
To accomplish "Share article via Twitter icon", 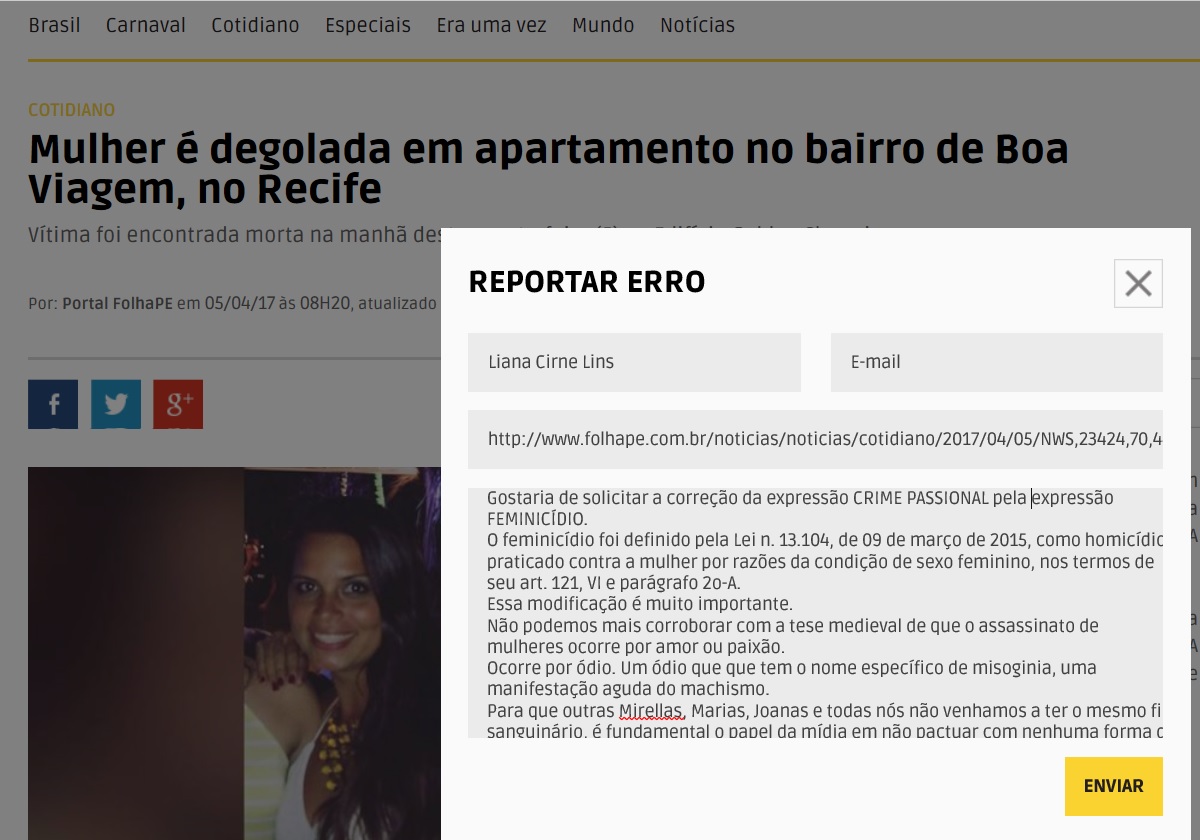I will (116, 404).
